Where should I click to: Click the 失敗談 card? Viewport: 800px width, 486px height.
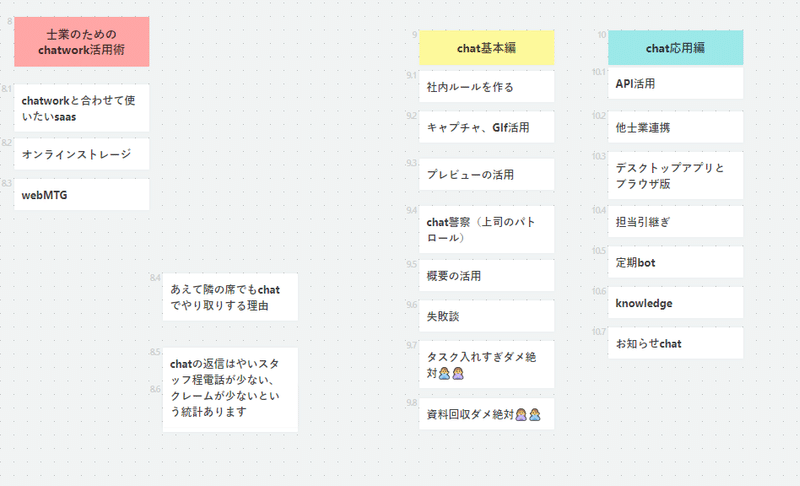click(487, 316)
